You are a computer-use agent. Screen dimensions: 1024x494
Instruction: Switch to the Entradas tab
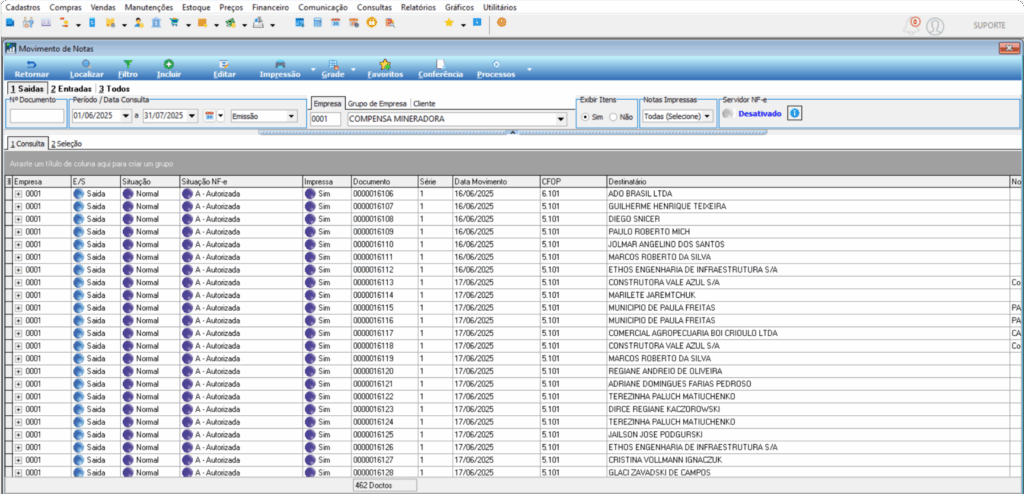click(x=71, y=89)
